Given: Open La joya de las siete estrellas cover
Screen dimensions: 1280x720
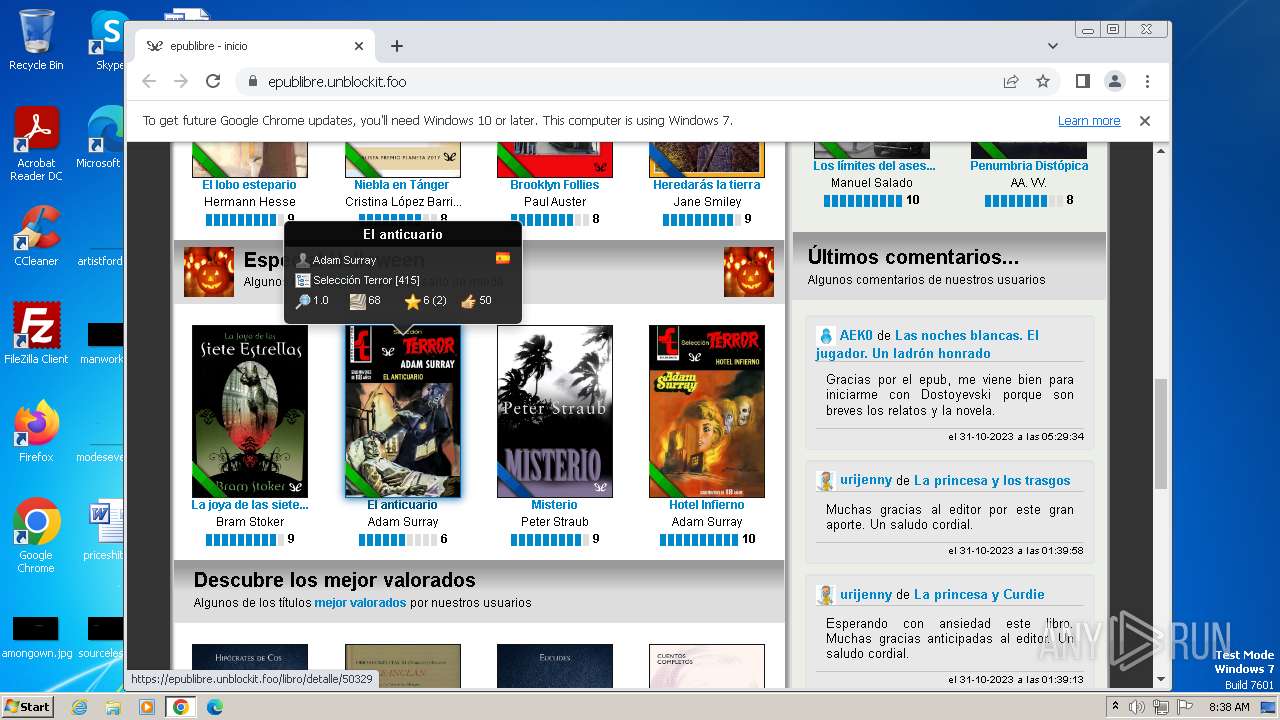Looking at the screenshot, I should coord(250,411).
